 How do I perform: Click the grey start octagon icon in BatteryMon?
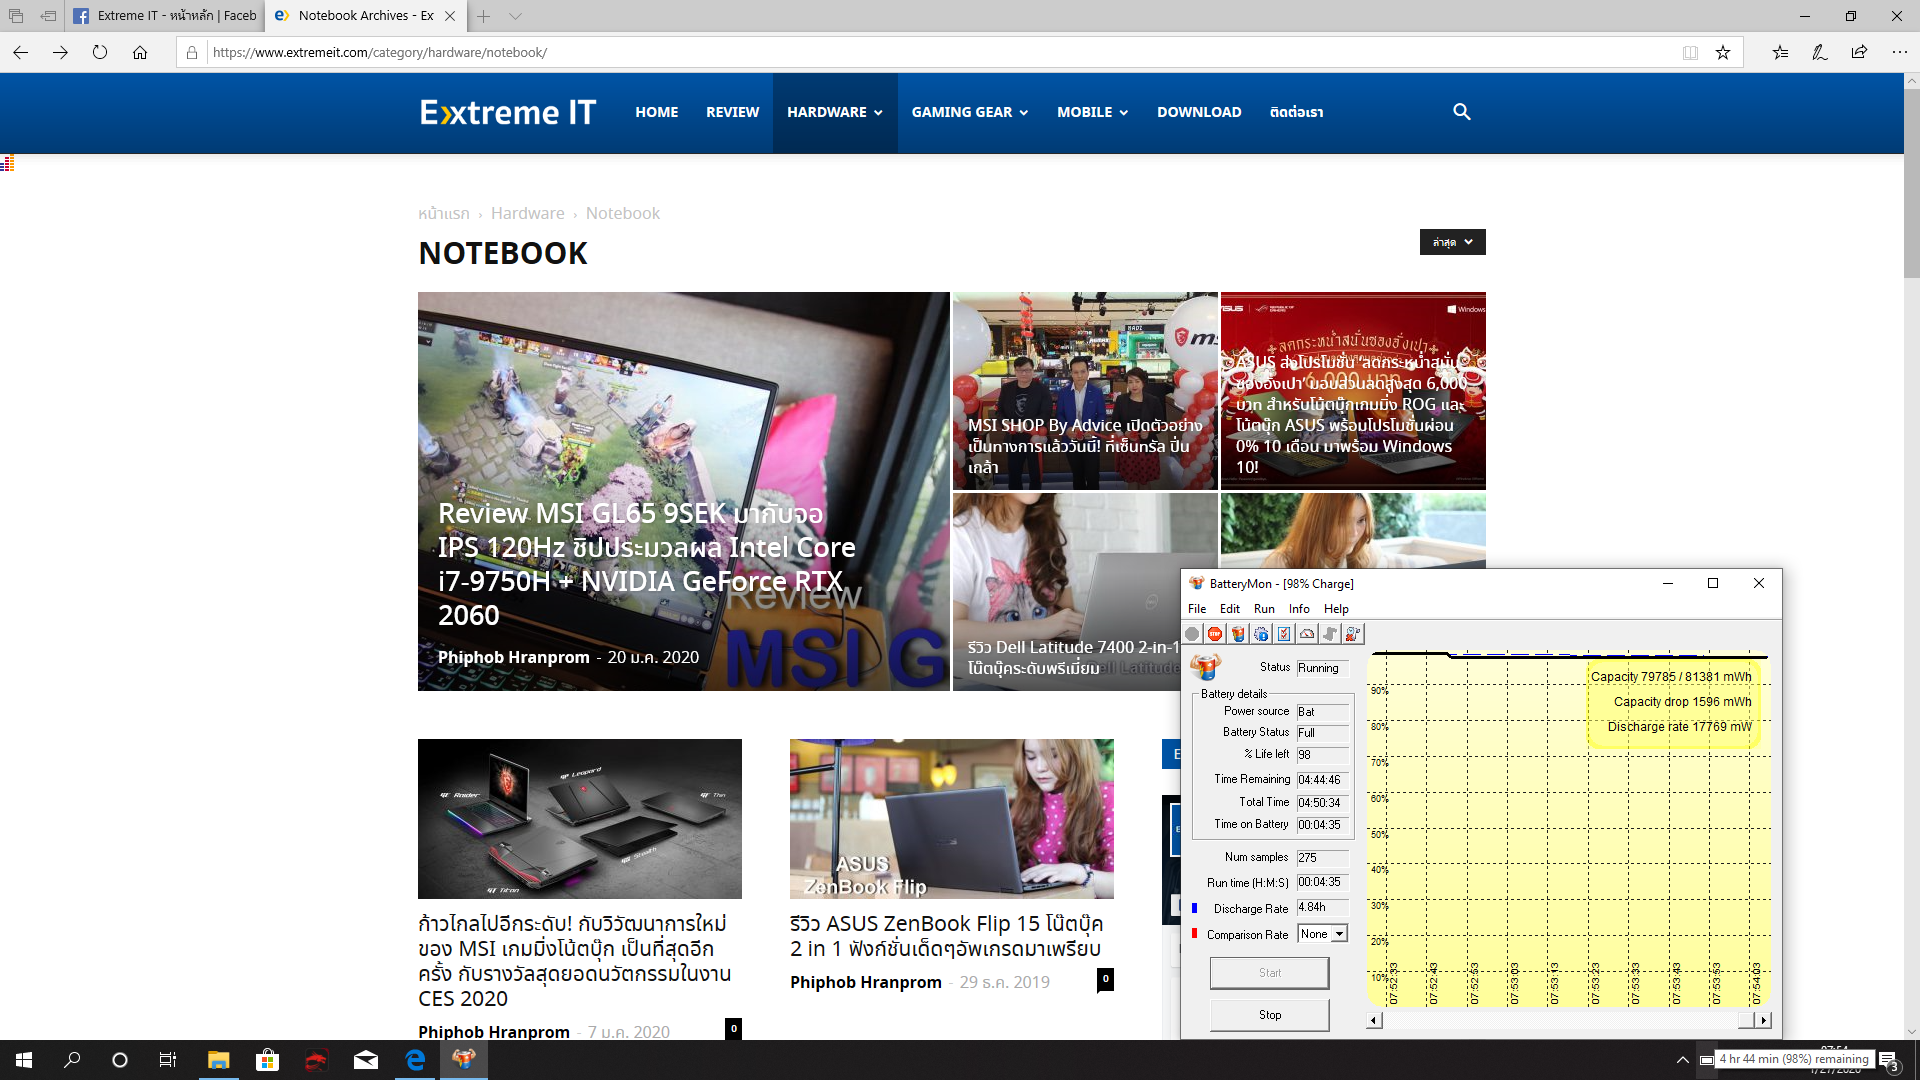tap(1192, 634)
